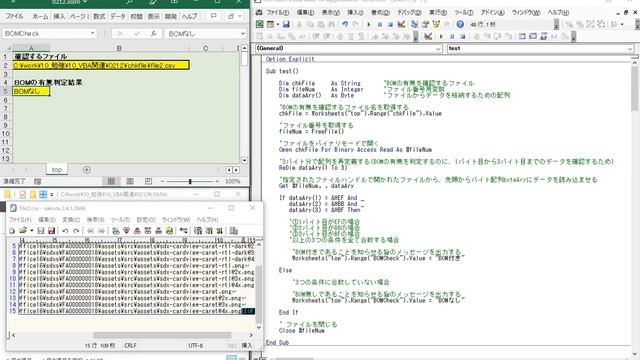This screenshot has height=360, width=640.
Task: Open the dropdown arrow beside sakura Open icon
Action: tap(31, 231)
